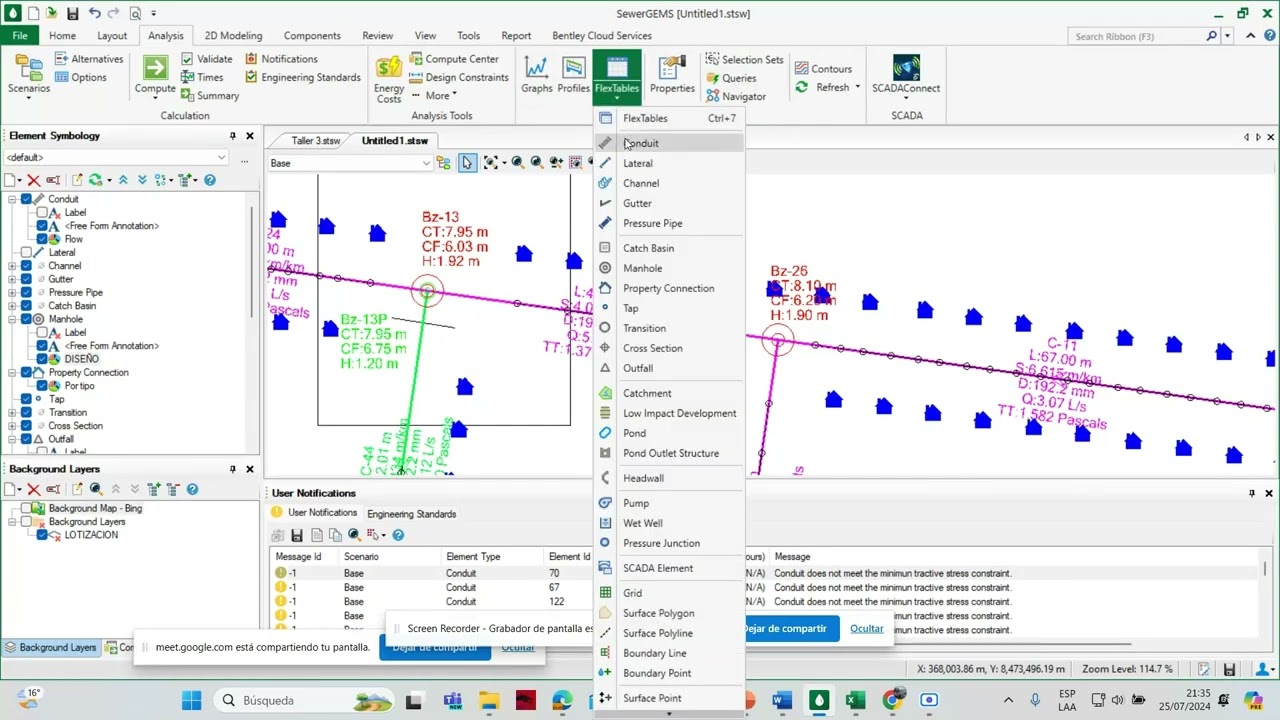This screenshot has height=720, width=1280.
Task: Toggle the DISEÑO symbology checkbox
Action: point(42,359)
